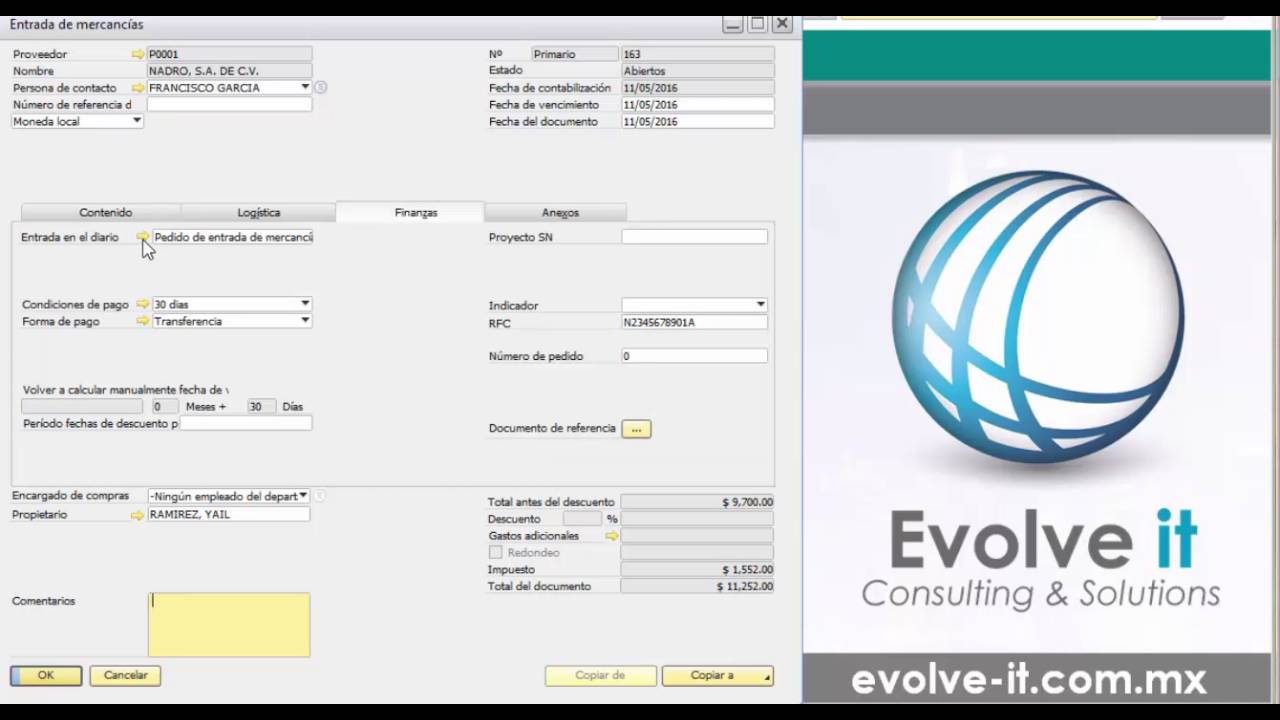Click the Número de referencia field
This screenshot has height=720, width=1280.
(x=230, y=105)
